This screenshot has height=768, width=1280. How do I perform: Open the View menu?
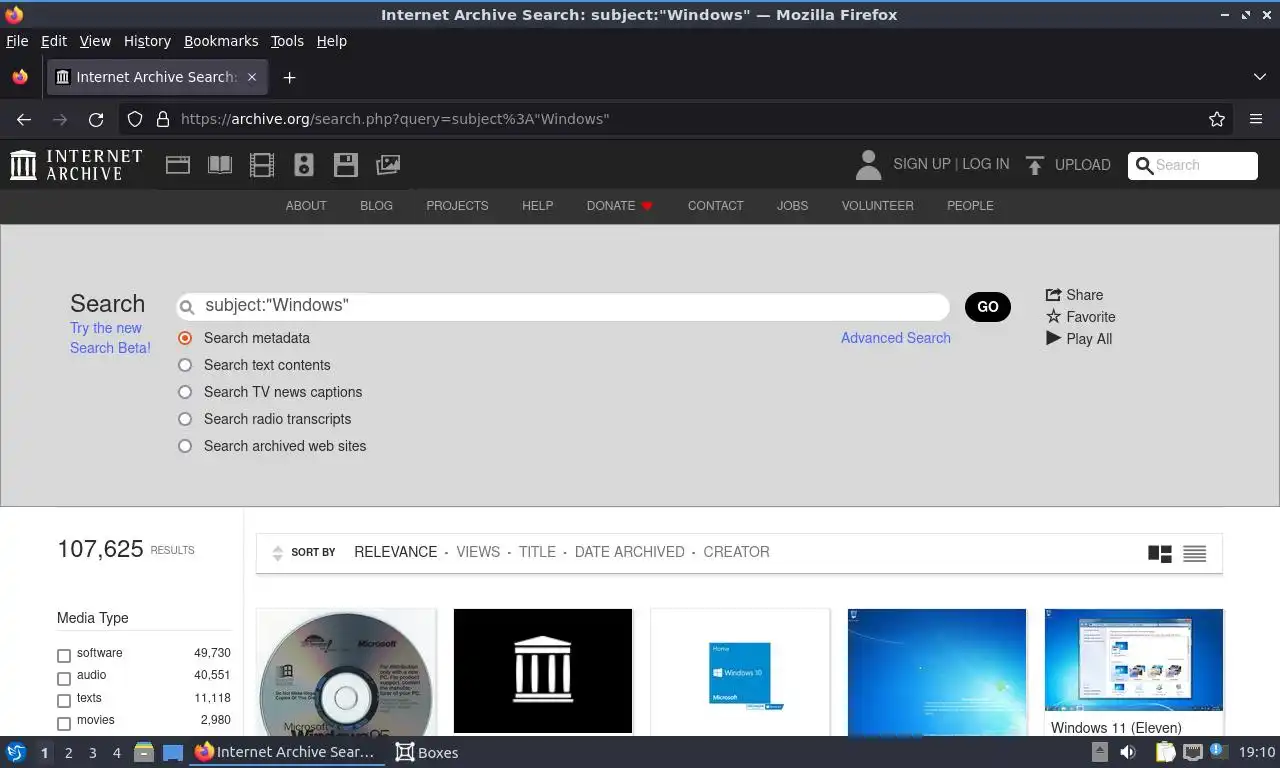pyautogui.click(x=95, y=41)
